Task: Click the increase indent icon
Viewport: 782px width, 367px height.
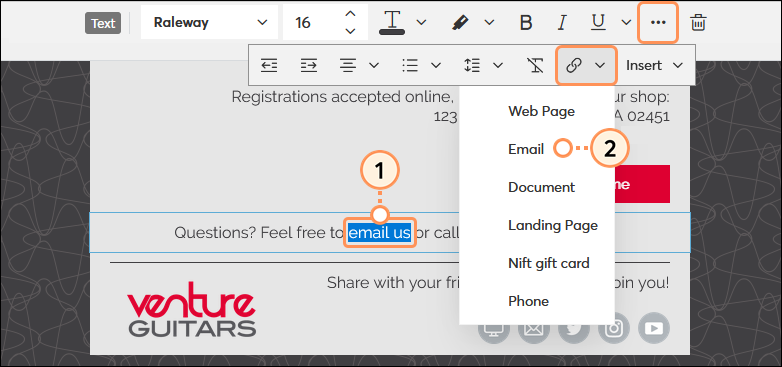Action: pos(309,65)
